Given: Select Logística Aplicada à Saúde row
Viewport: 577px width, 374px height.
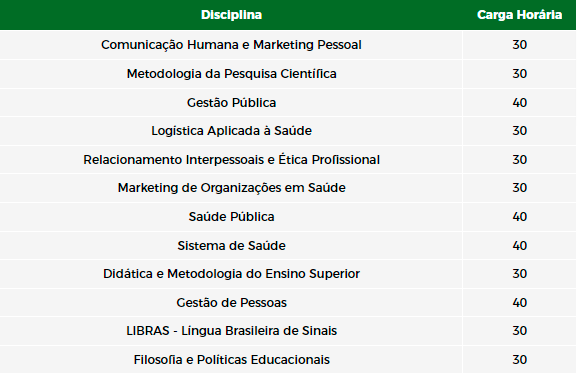Looking at the screenshot, I should [288, 131].
